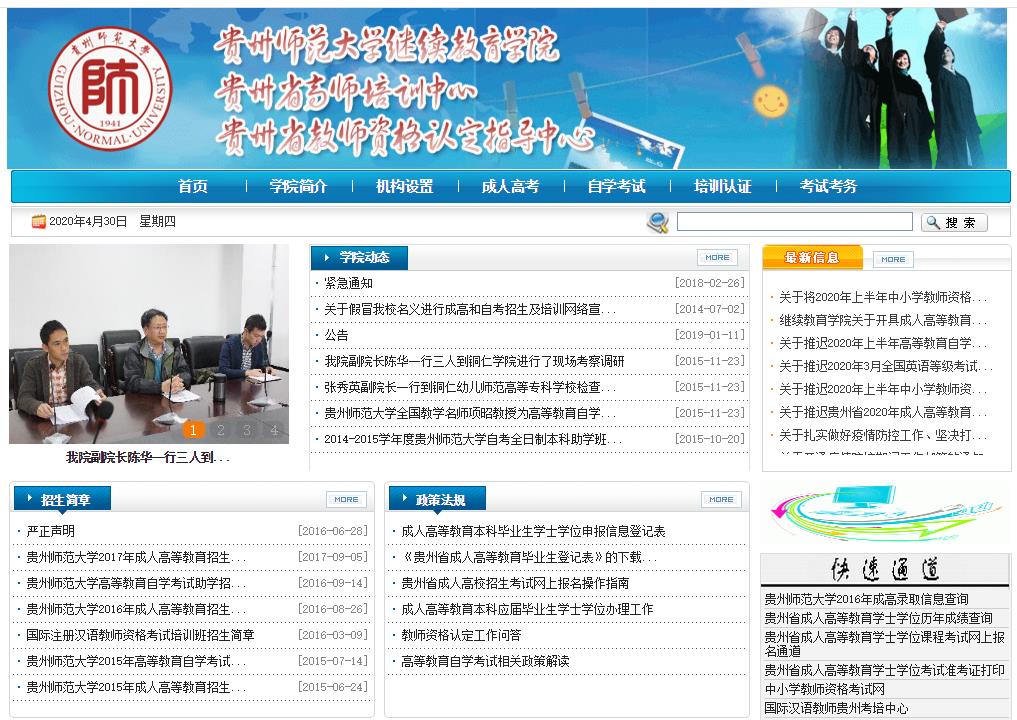Click the calendar icon next to date

(38, 222)
